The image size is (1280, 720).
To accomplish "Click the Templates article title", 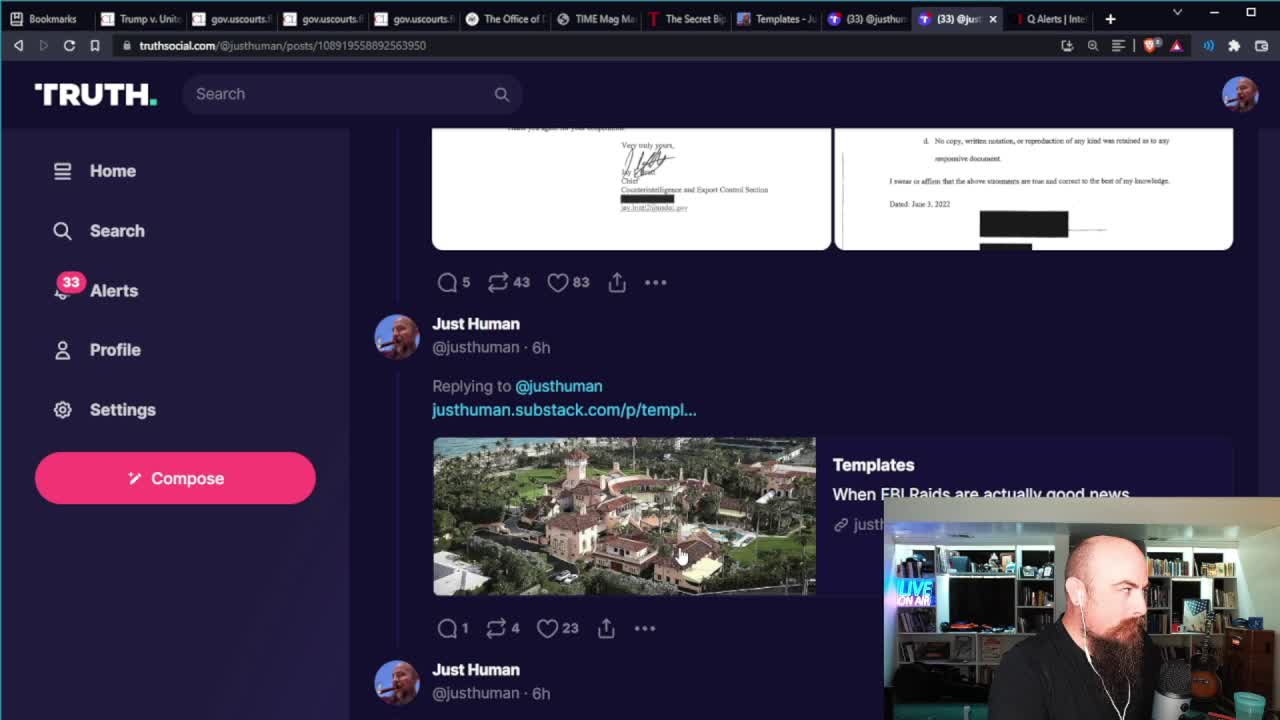I will [x=873, y=465].
